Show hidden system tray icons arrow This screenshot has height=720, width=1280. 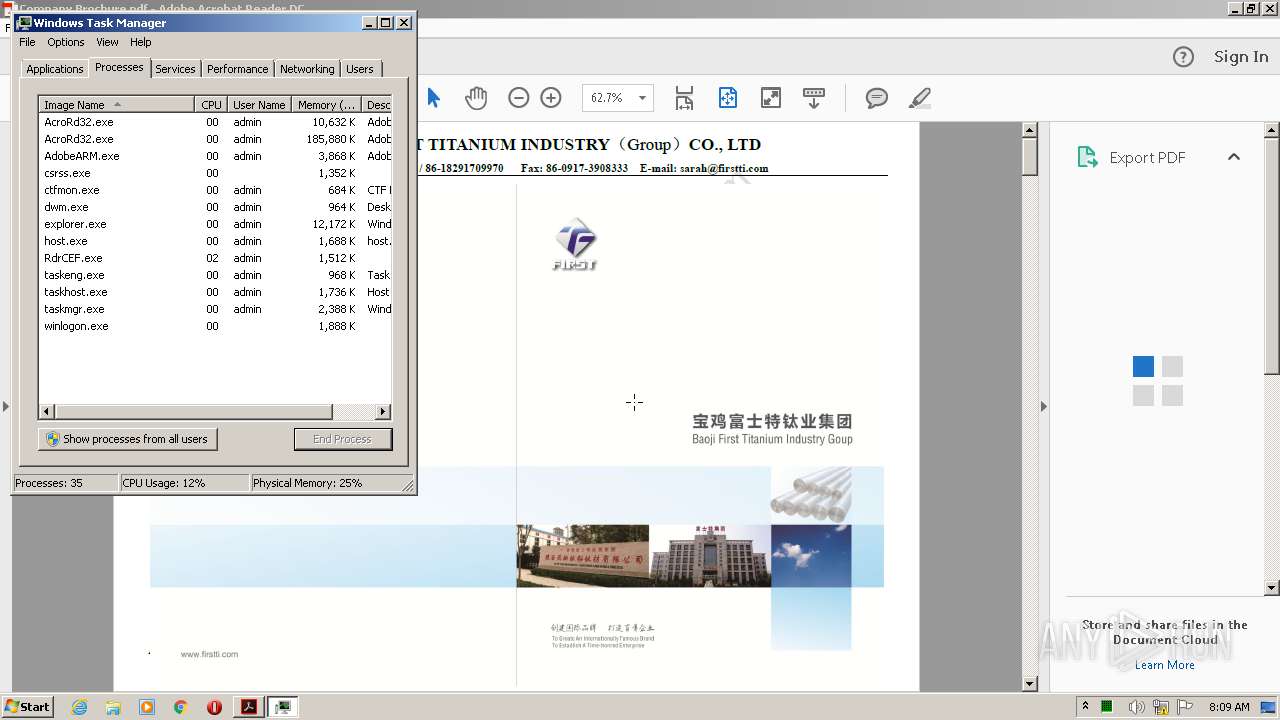click(1085, 706)
